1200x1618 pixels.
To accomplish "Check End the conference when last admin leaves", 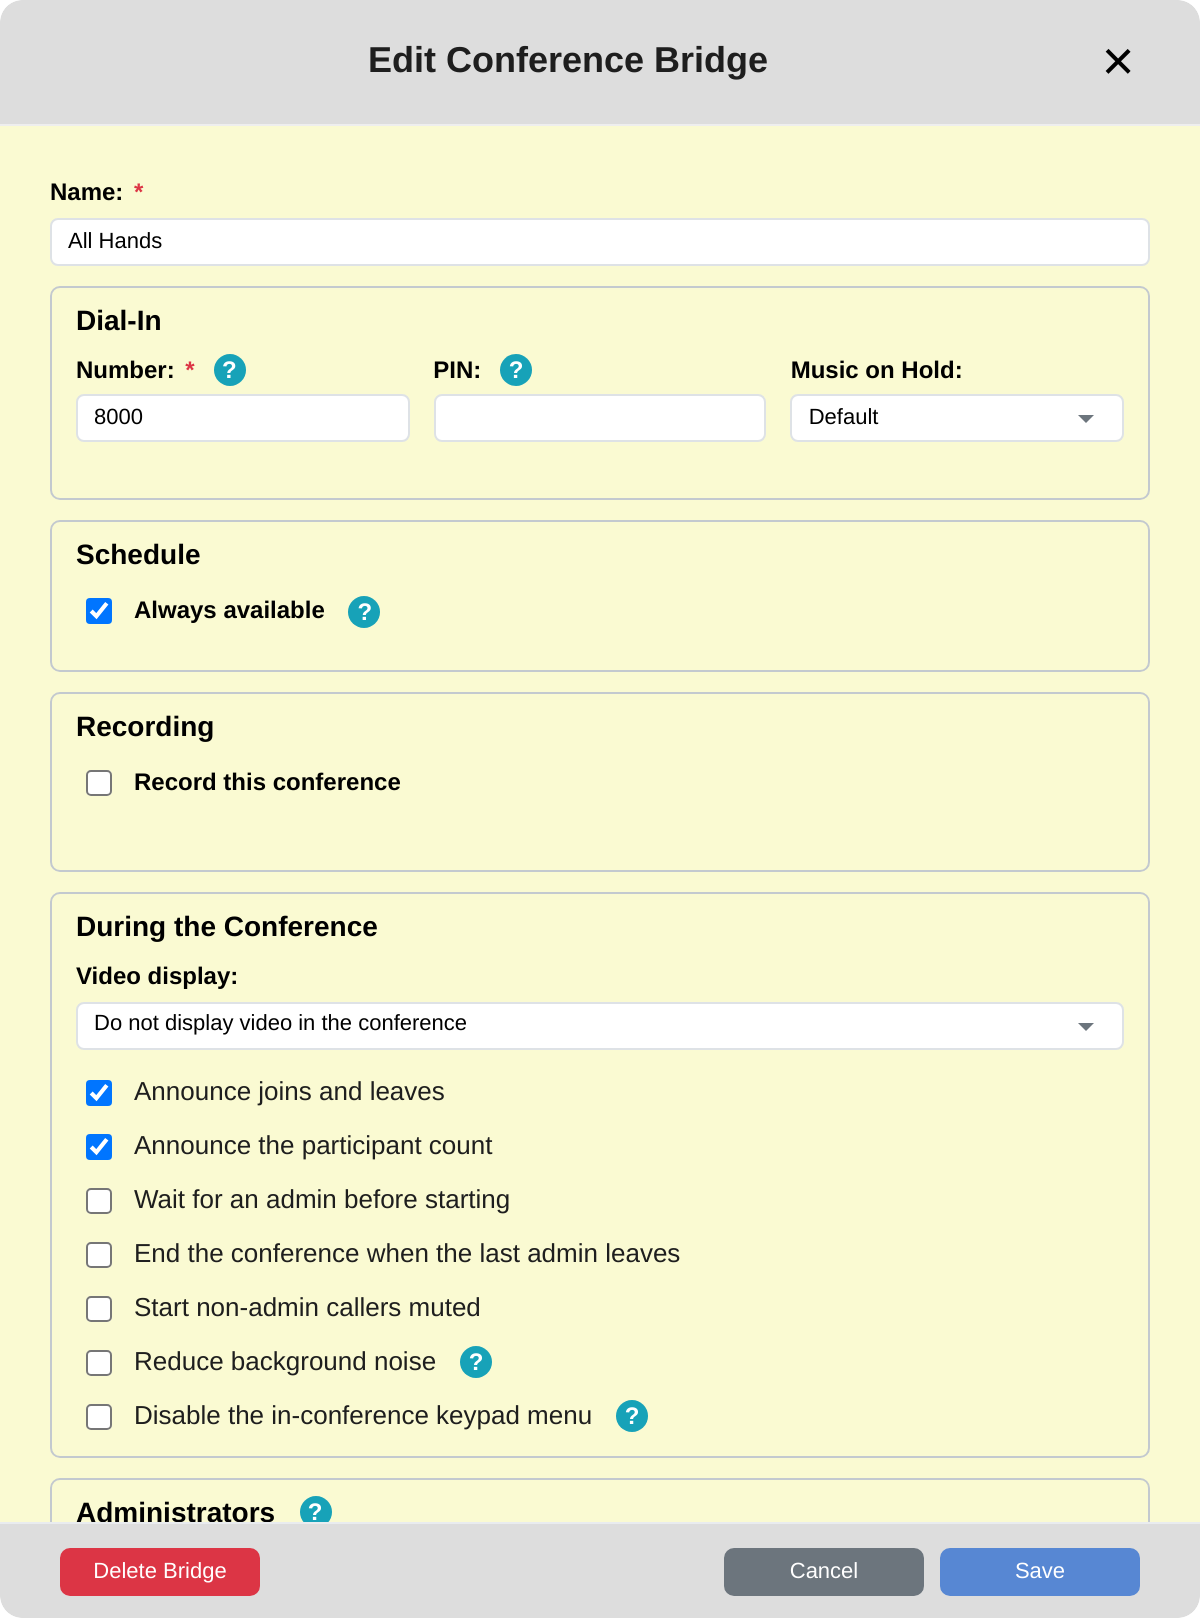I will click(x=99, y=1255).
